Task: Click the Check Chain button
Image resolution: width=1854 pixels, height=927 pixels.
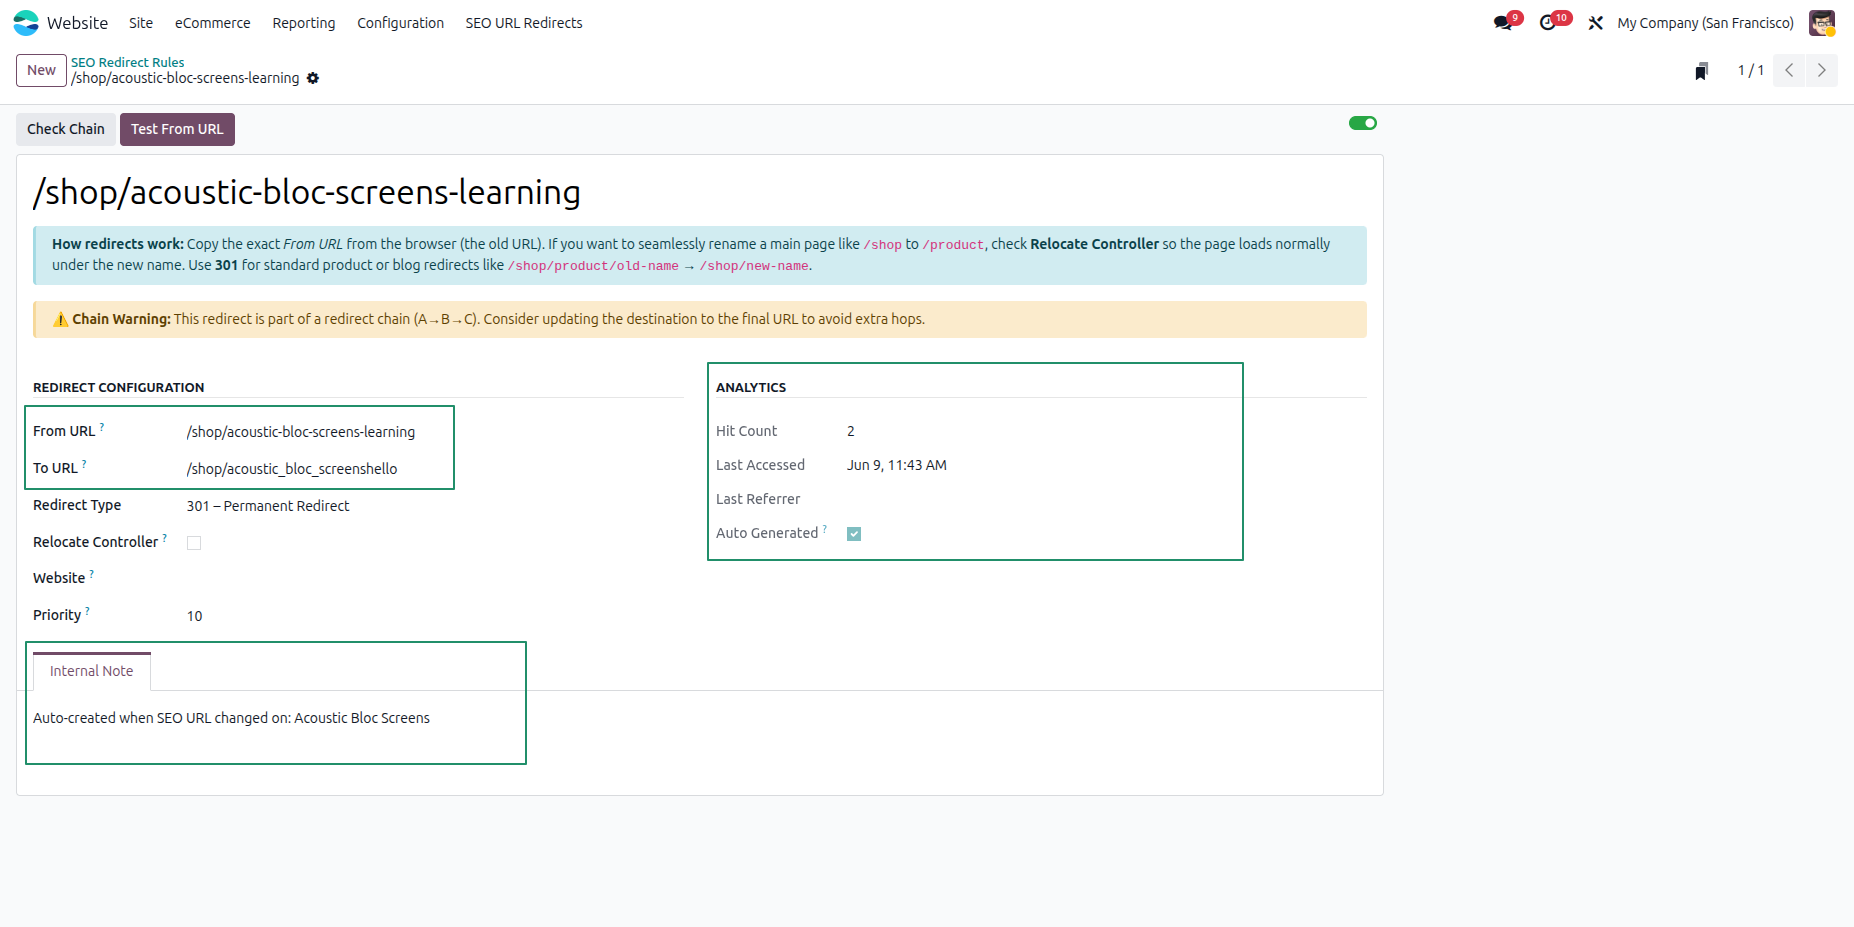Action: (x=66, y=129)
